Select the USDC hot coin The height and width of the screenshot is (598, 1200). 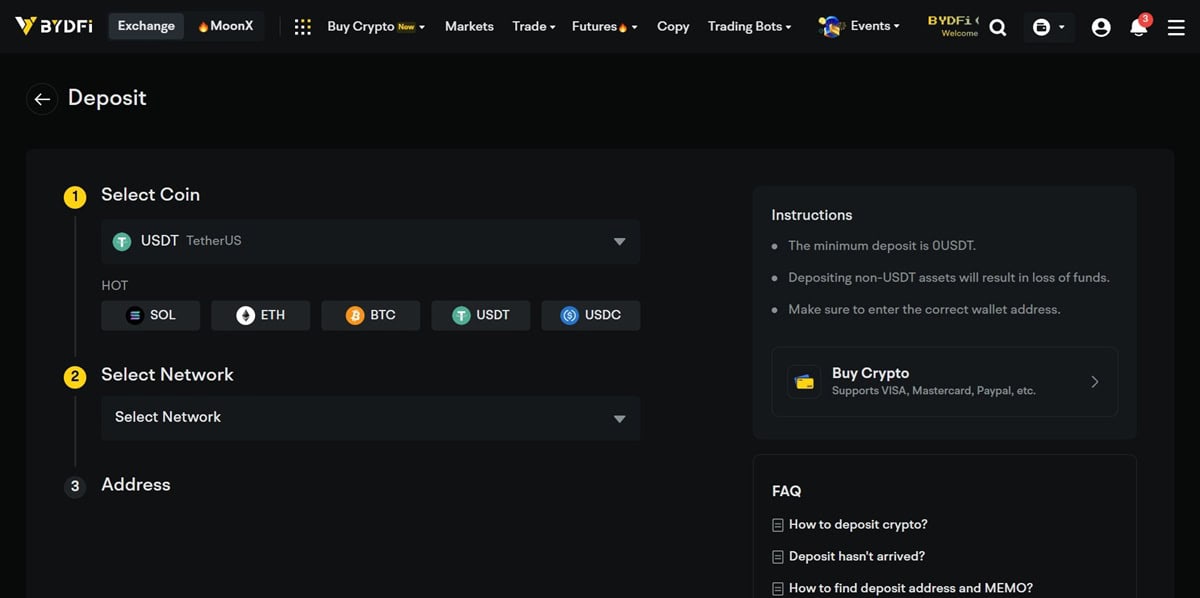pyautogui.click(x=590, y=315)
